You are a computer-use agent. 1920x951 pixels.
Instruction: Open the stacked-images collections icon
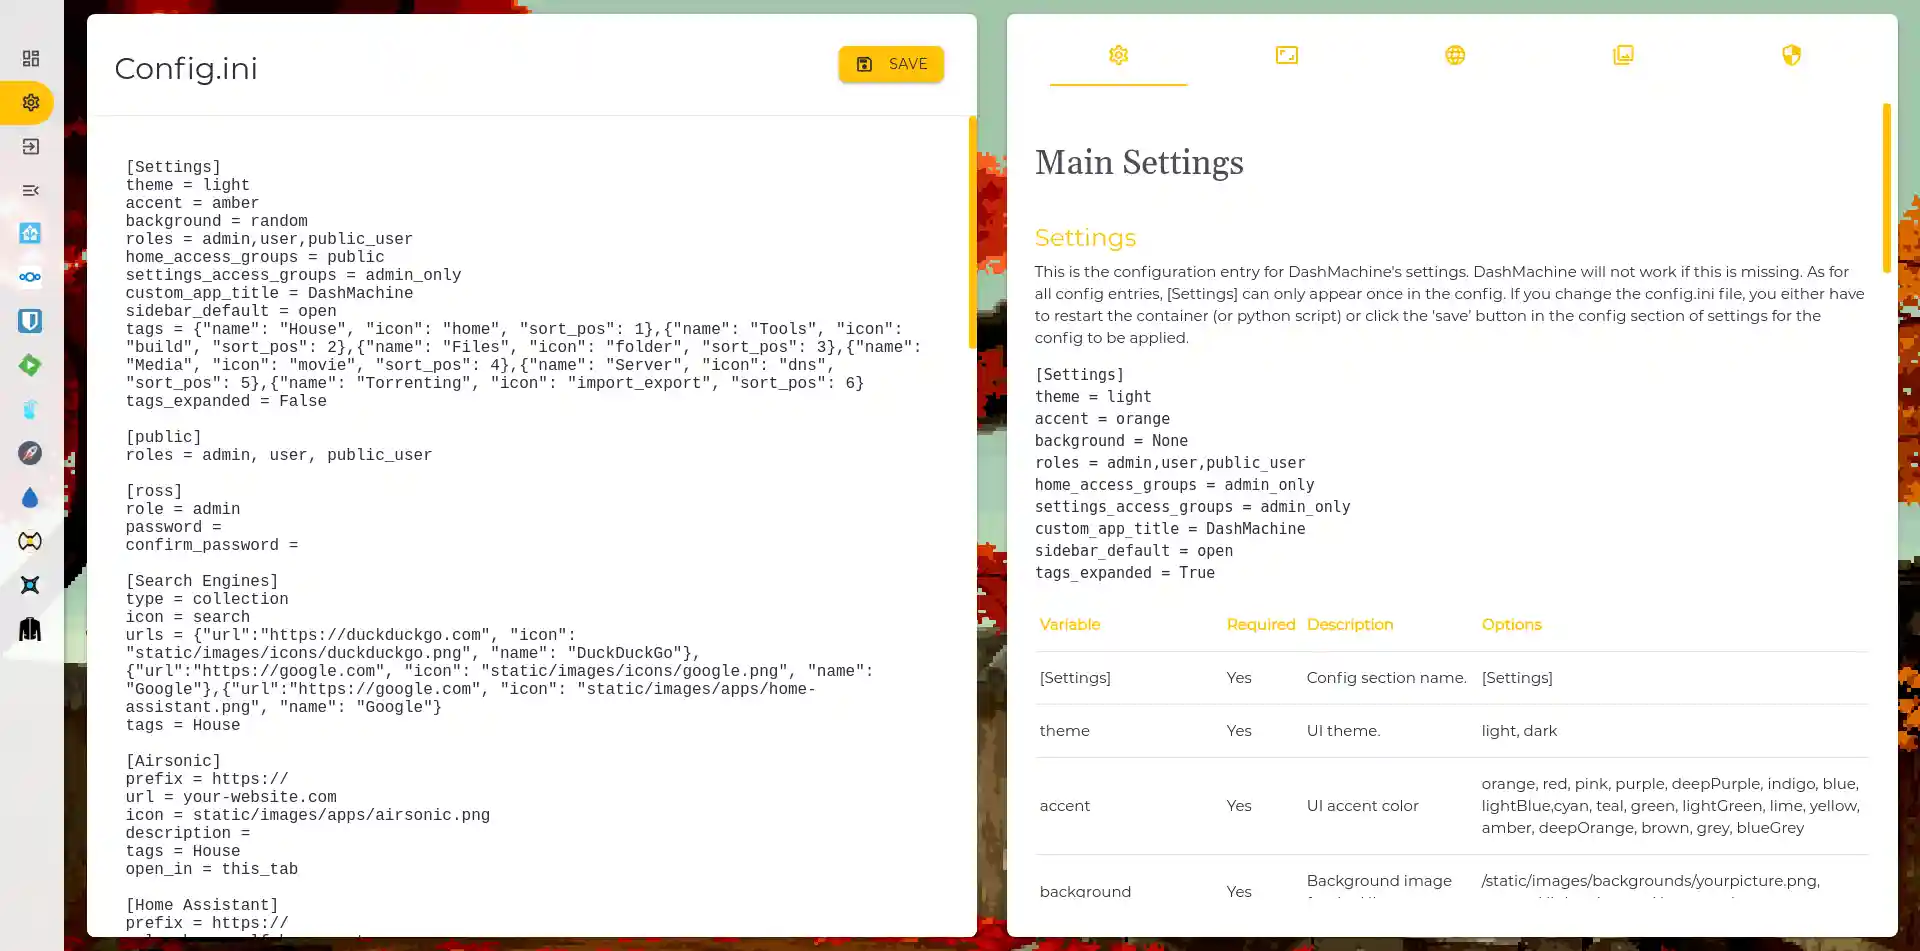(1622, 55)
